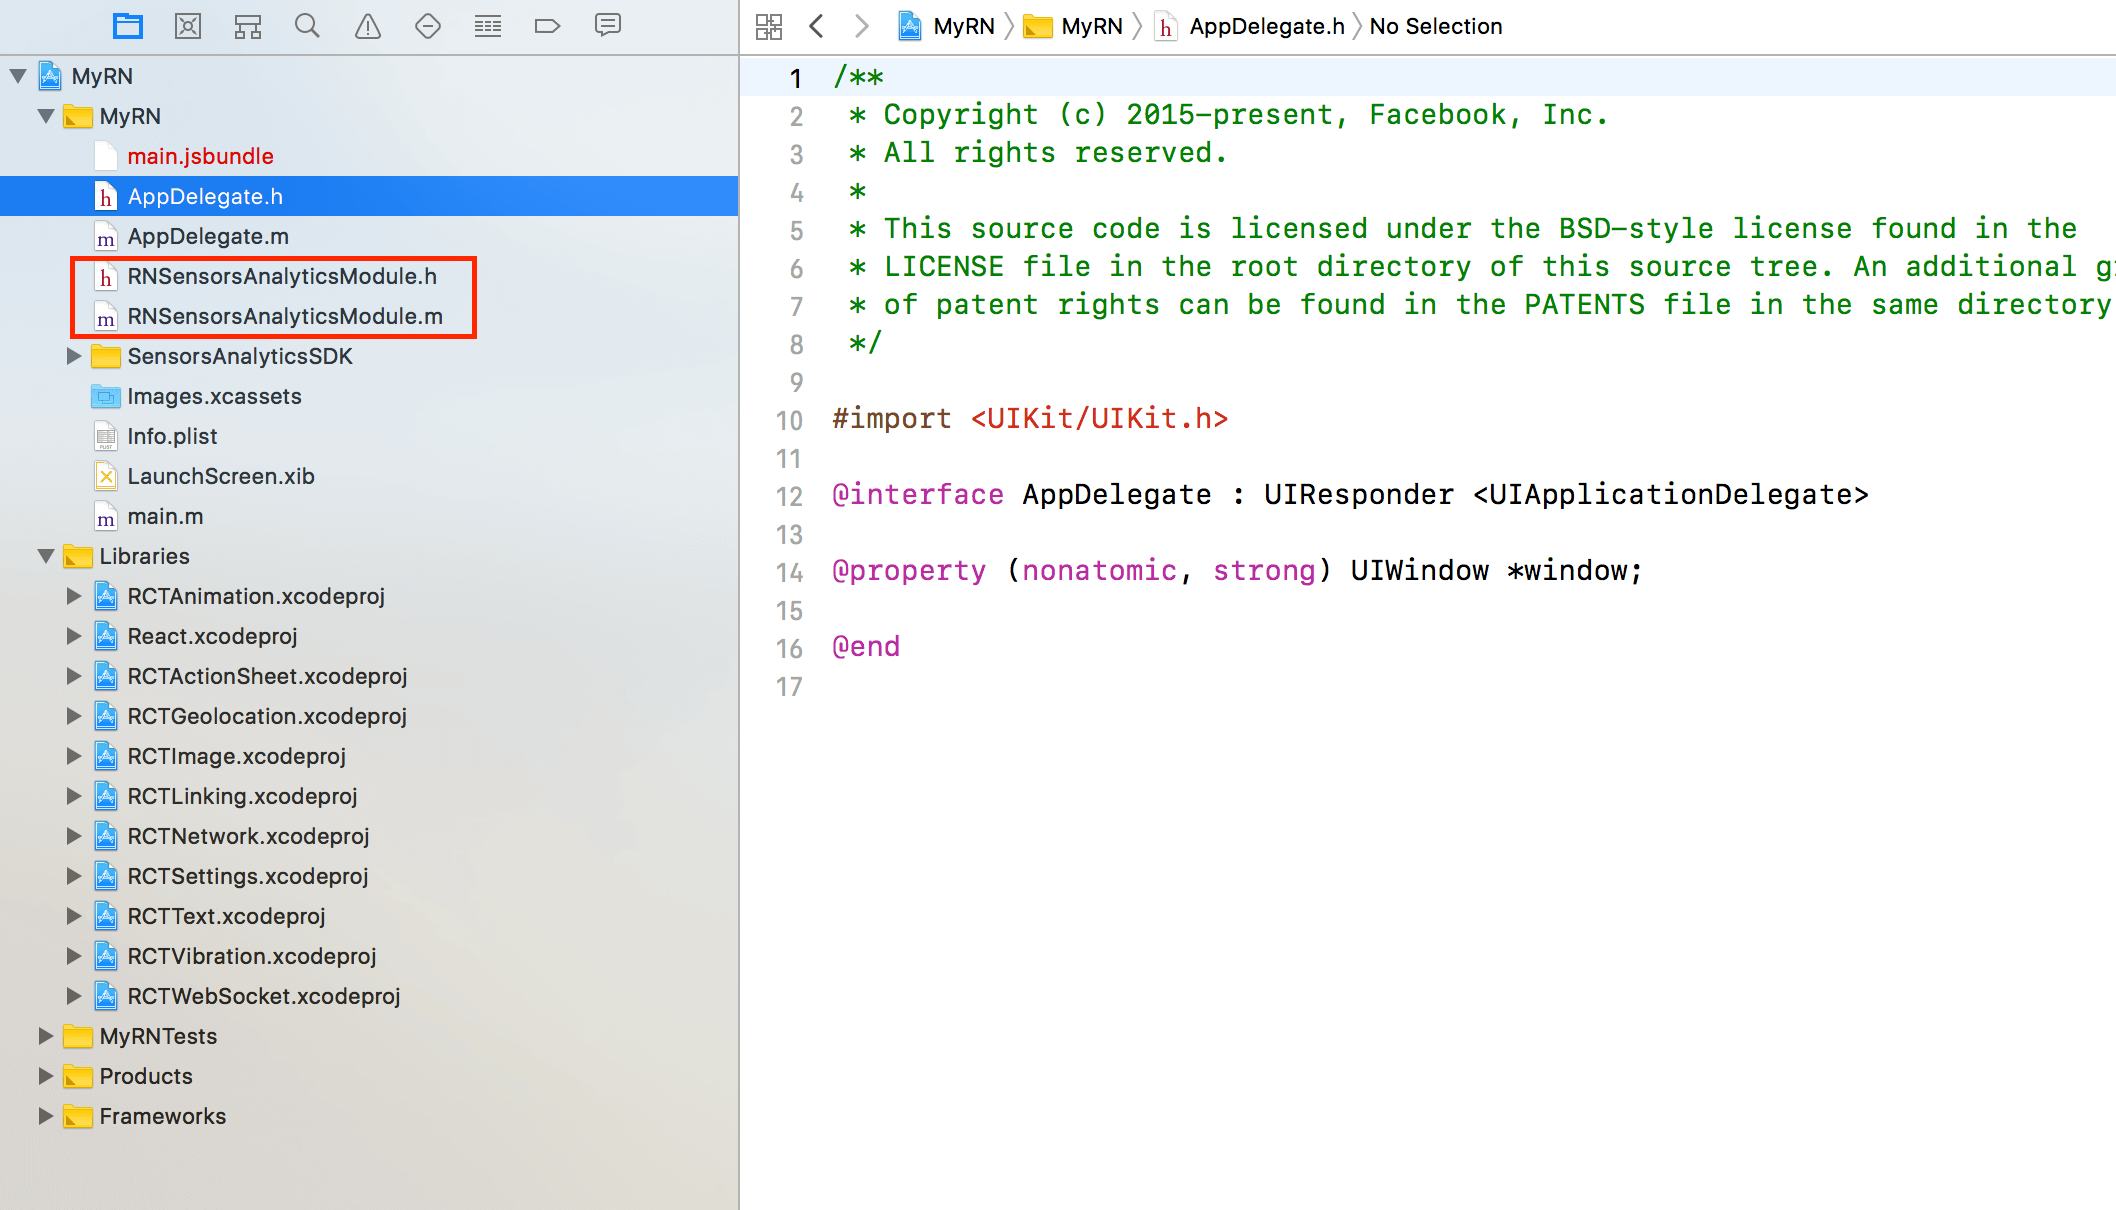Screen dimensions: 2116x1210
Task: Open the Debug navigator icon
Action: (488, 26)
